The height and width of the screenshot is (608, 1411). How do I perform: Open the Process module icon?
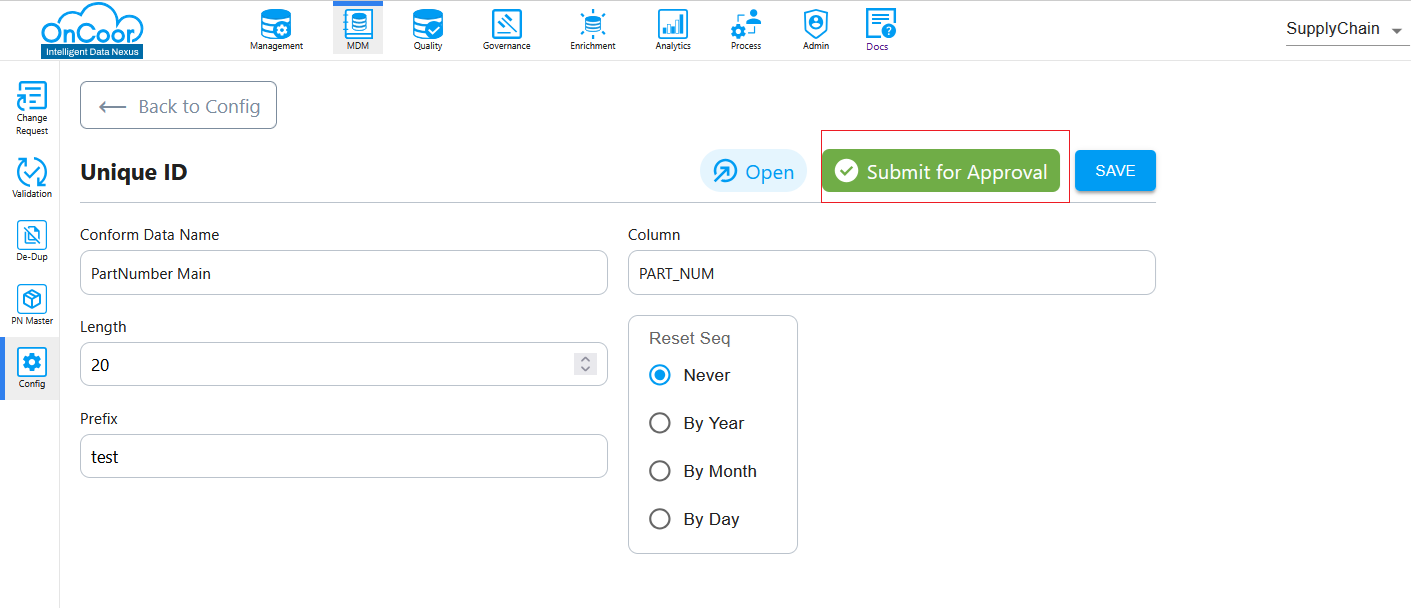746,30
